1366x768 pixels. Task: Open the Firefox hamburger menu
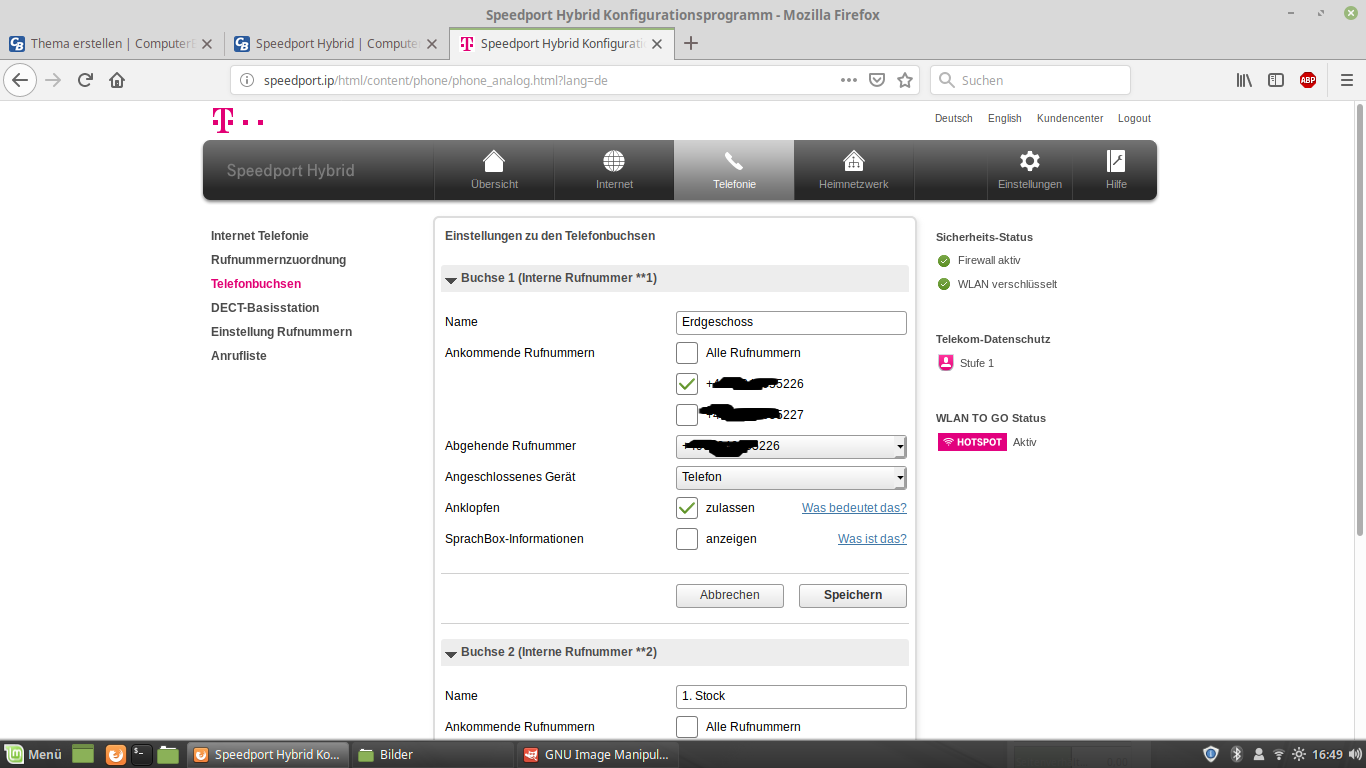[1346, 80]
